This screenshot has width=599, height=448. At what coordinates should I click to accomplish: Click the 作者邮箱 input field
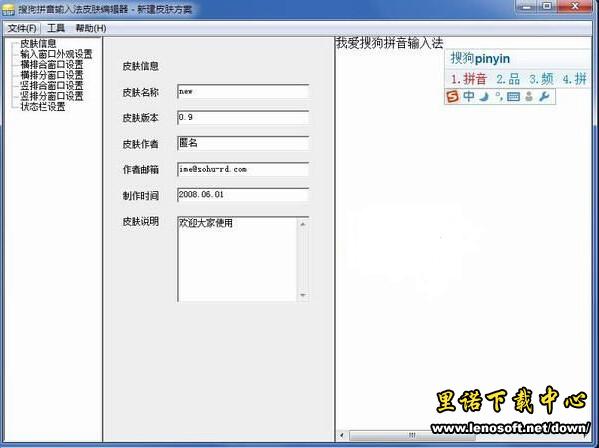point(243,169)
